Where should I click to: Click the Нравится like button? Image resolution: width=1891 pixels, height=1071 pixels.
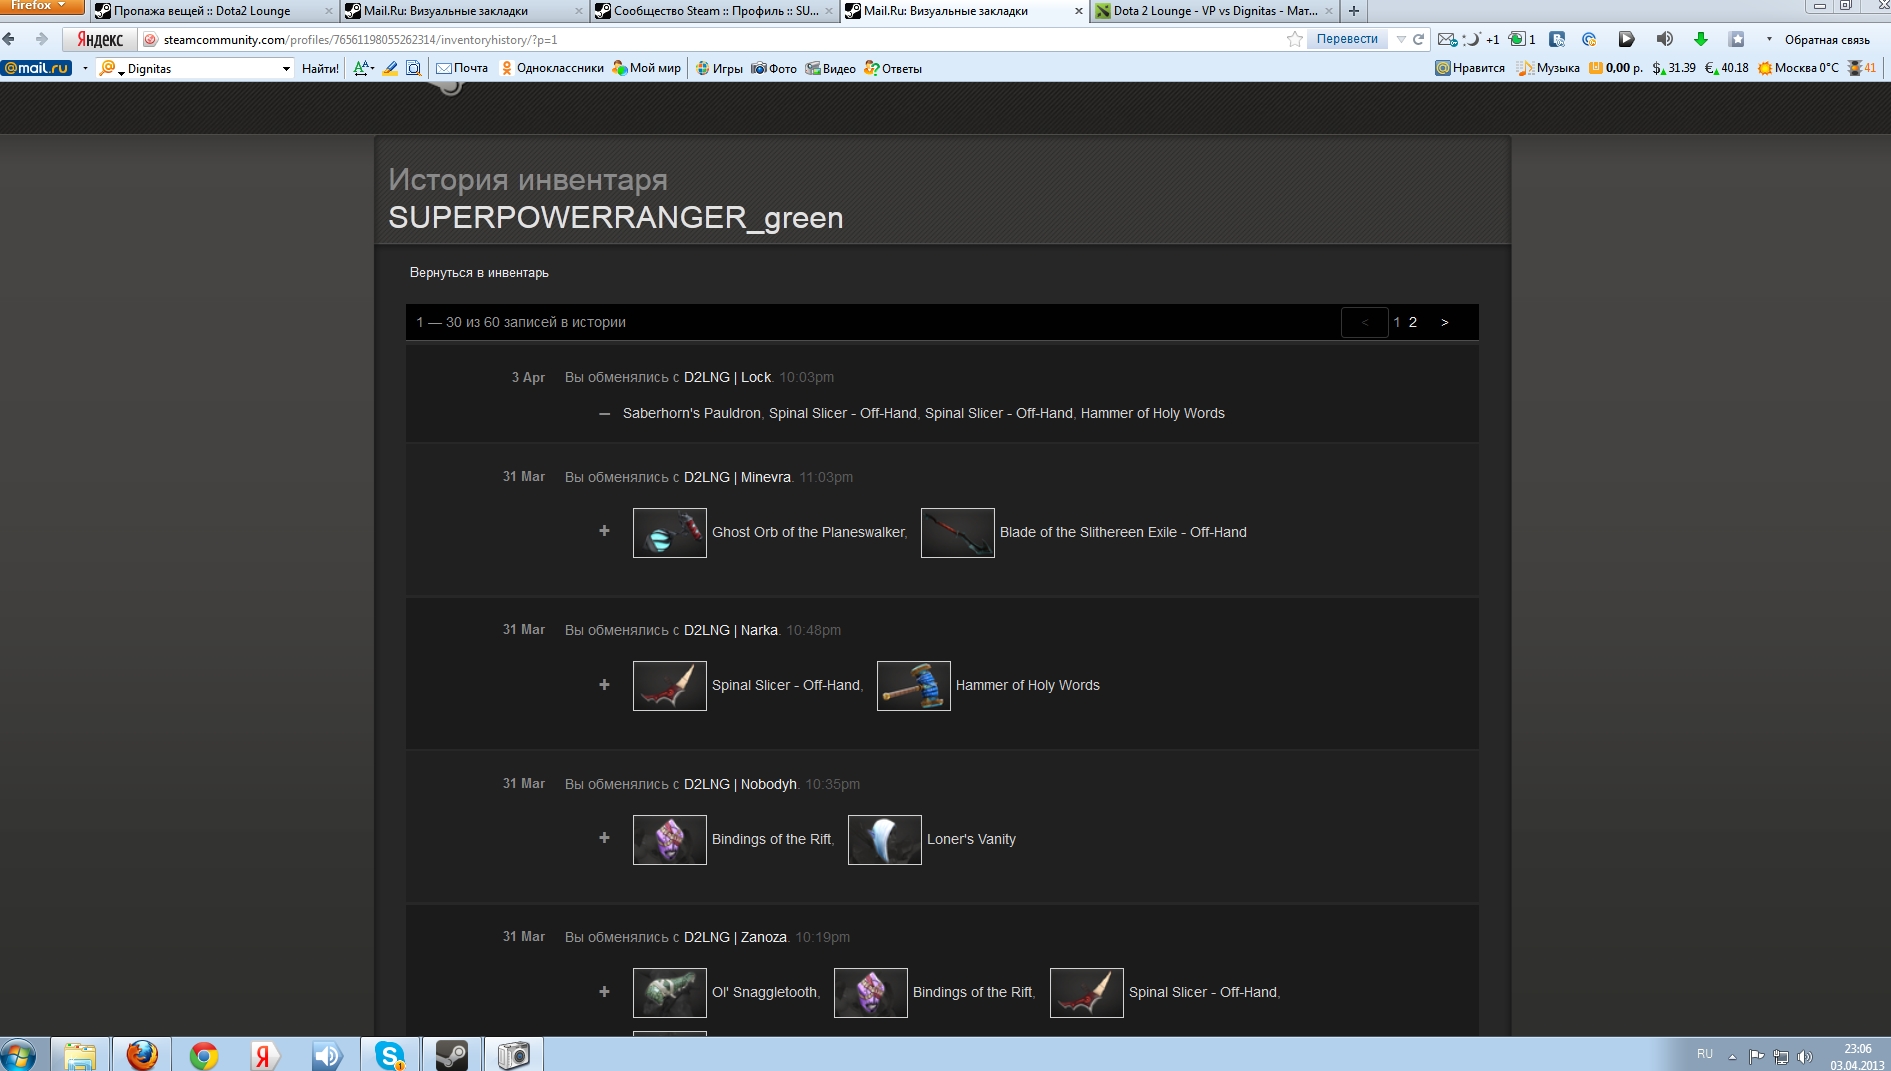tap(1470, 68)
